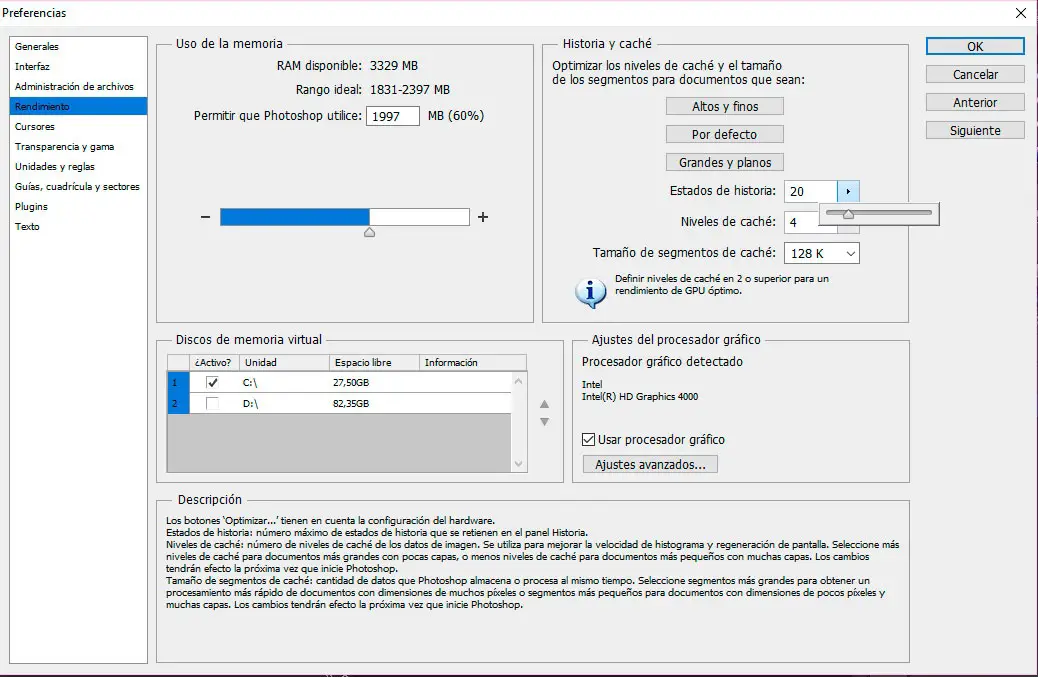Move selected scratch disk down with arrow

point(544,422)
